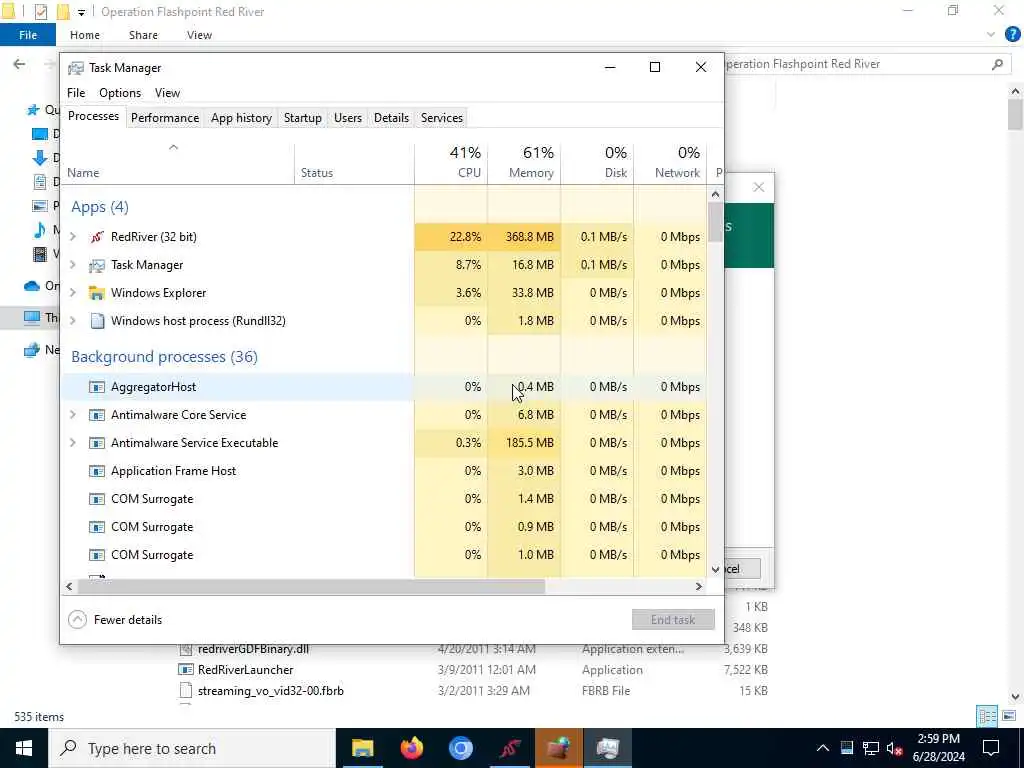Click the taskbar search box
Image resolution: width=1024 pixels, height=768 pixels.
click(192, 748)
